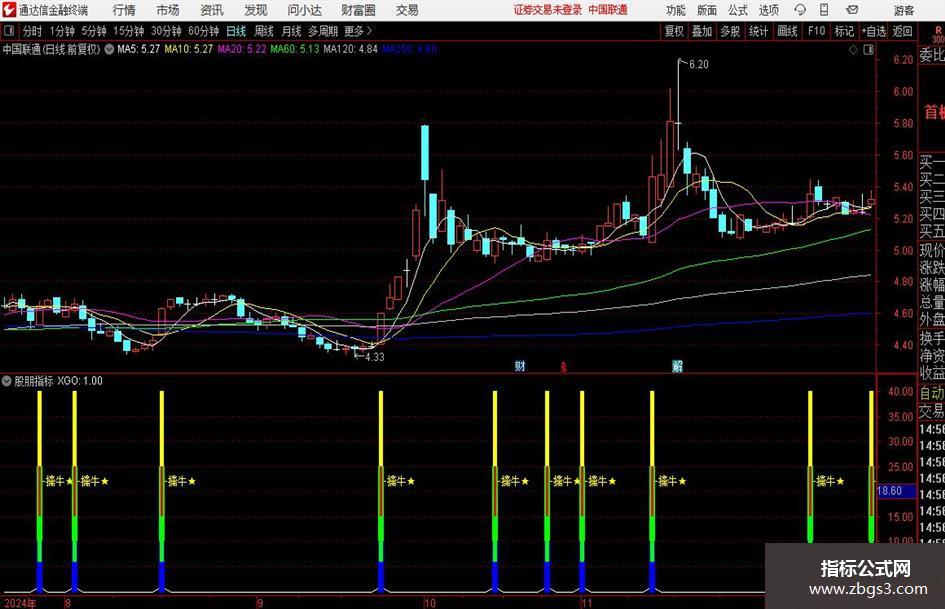Click 证券交易未登录 login status text

[x=548, y=10]
